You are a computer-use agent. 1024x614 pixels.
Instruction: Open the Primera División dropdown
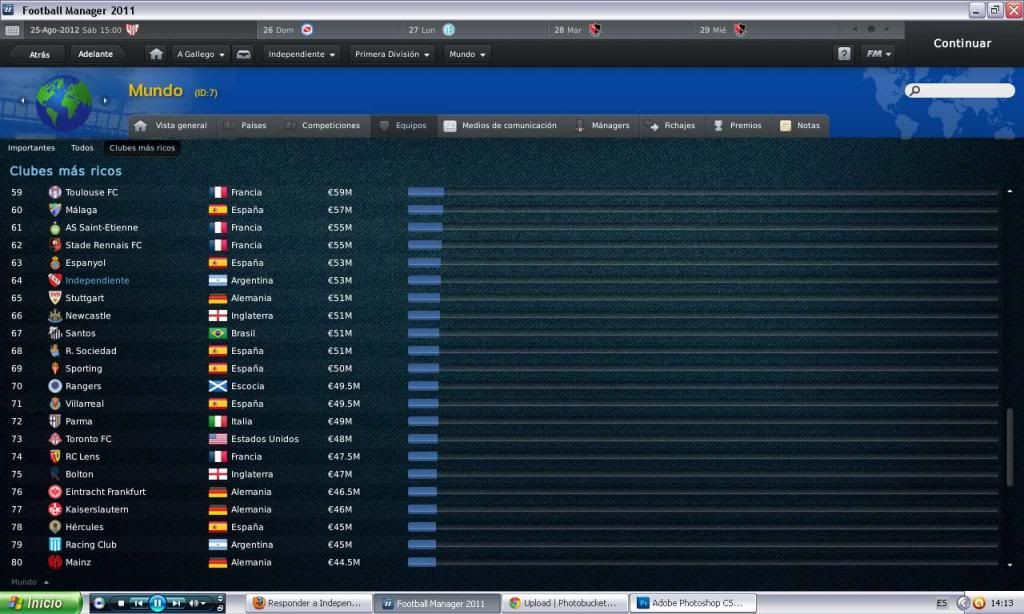392,54
